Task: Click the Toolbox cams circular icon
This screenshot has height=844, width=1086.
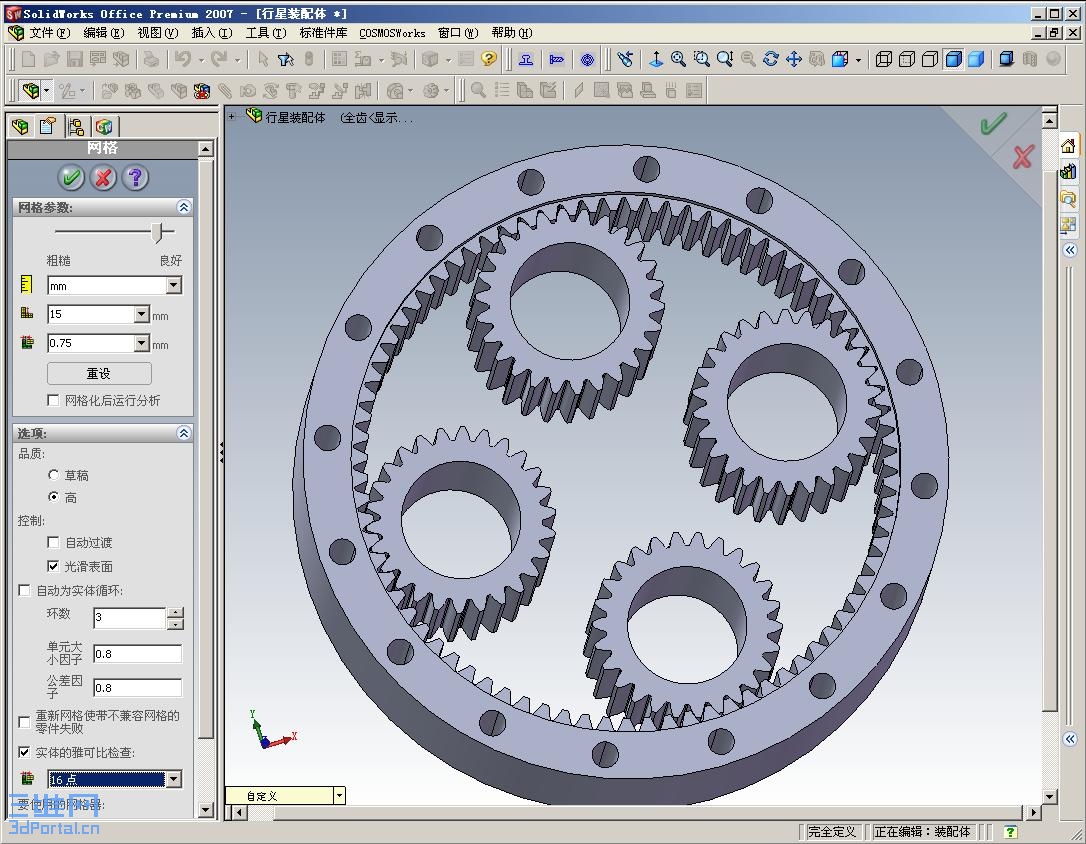Action: [x=587, y=60]
